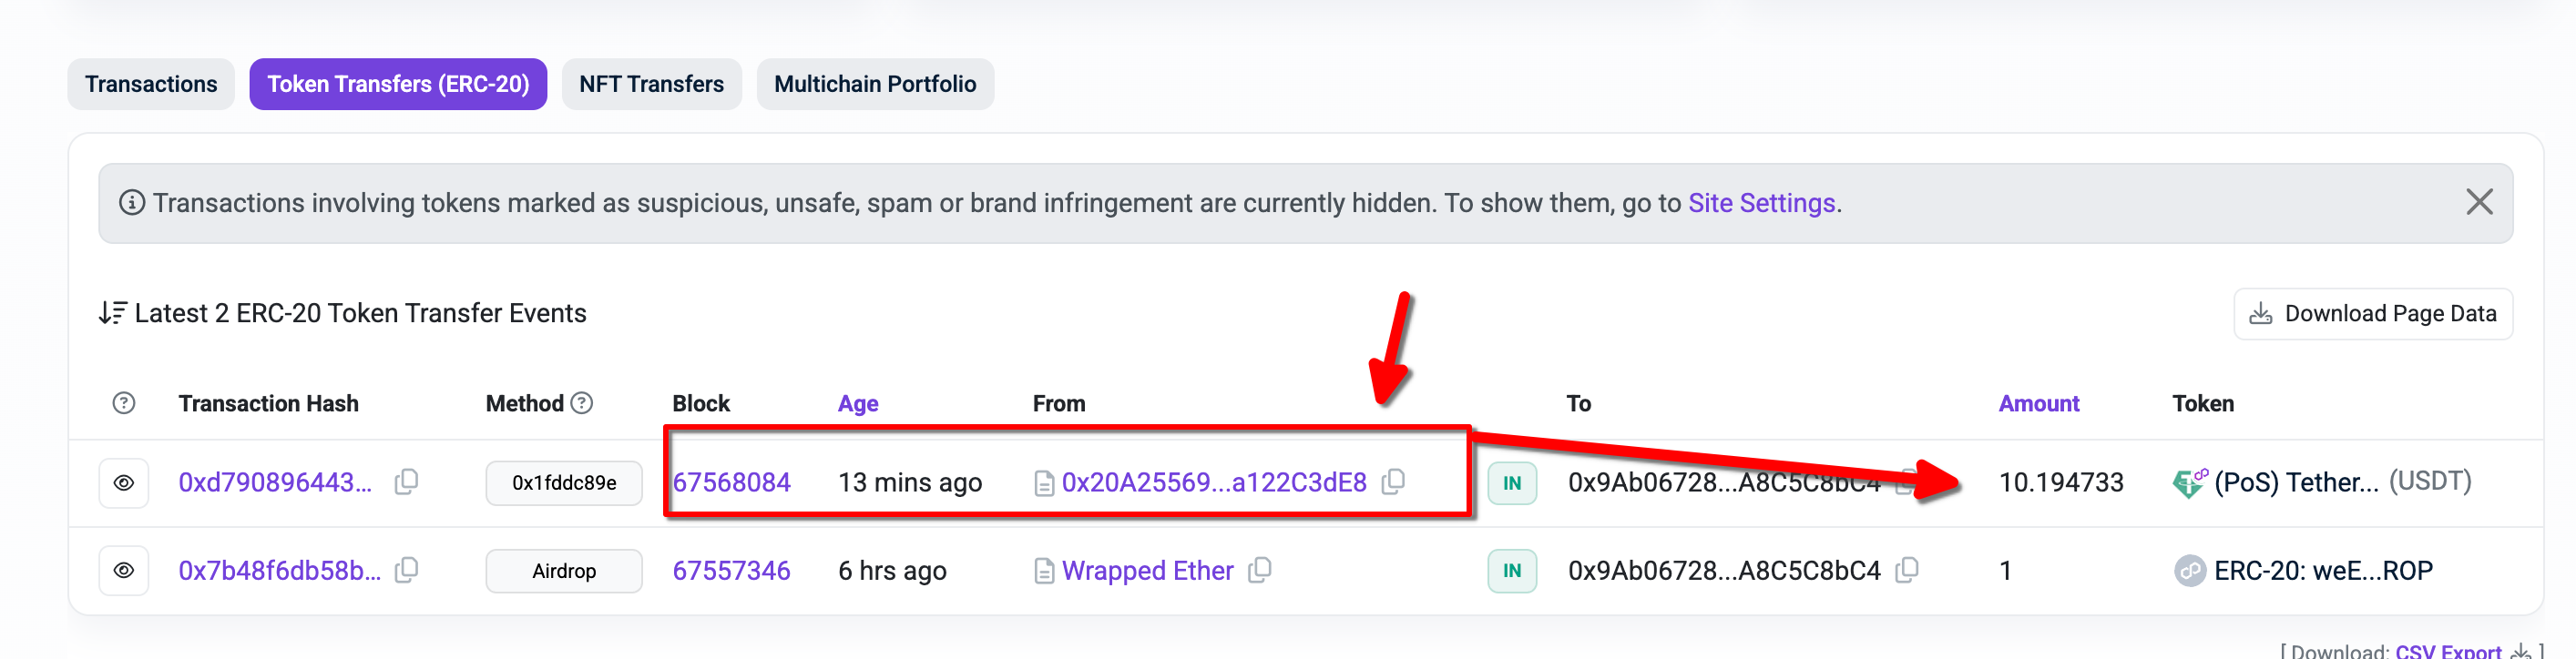The image size is (2576, 659).
Task: Copy transaction hash 0xd790896443
Action: [406, 482]
